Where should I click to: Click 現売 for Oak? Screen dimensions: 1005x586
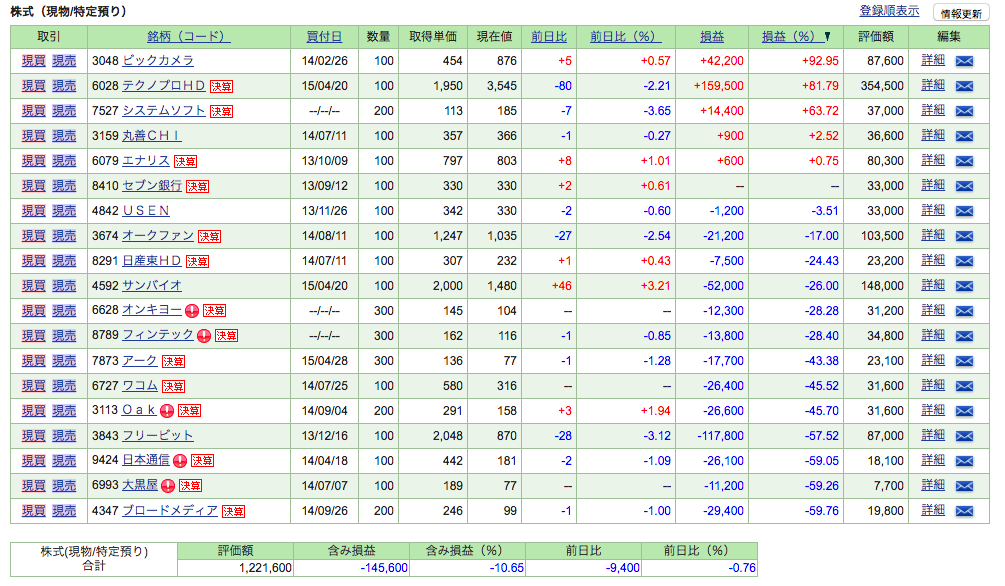(x=64, y=411)
